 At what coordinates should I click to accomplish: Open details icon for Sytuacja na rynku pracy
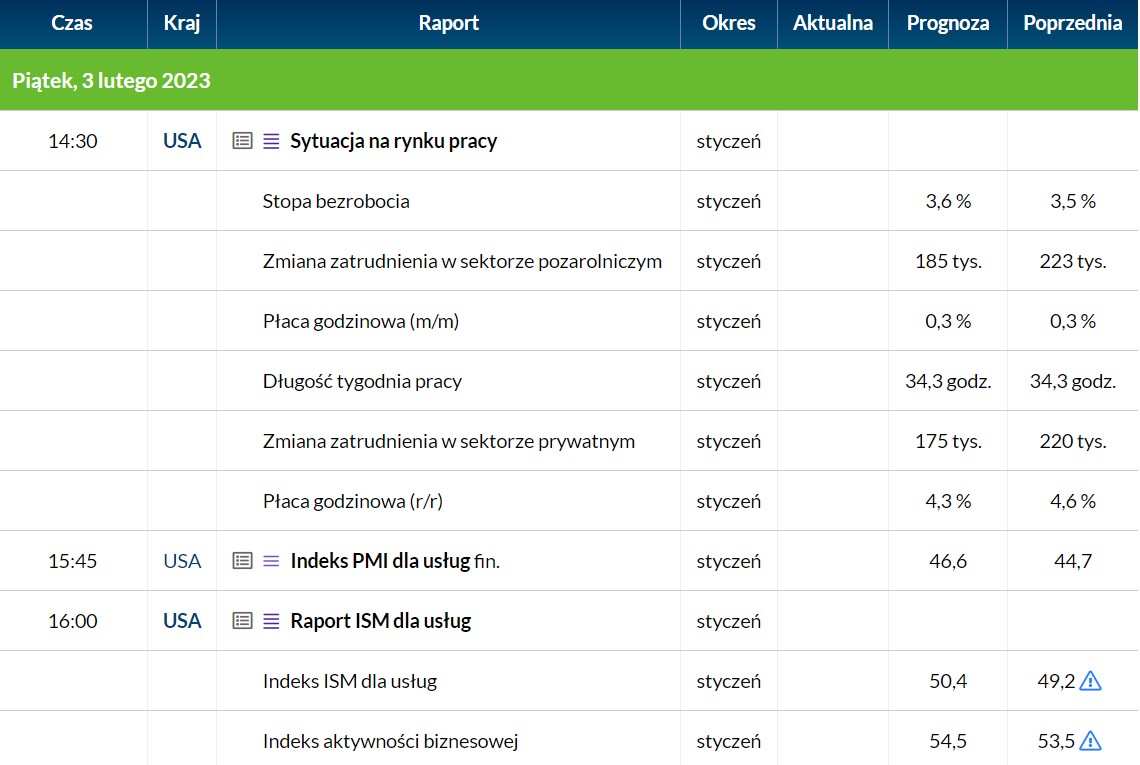click(242, 140)
